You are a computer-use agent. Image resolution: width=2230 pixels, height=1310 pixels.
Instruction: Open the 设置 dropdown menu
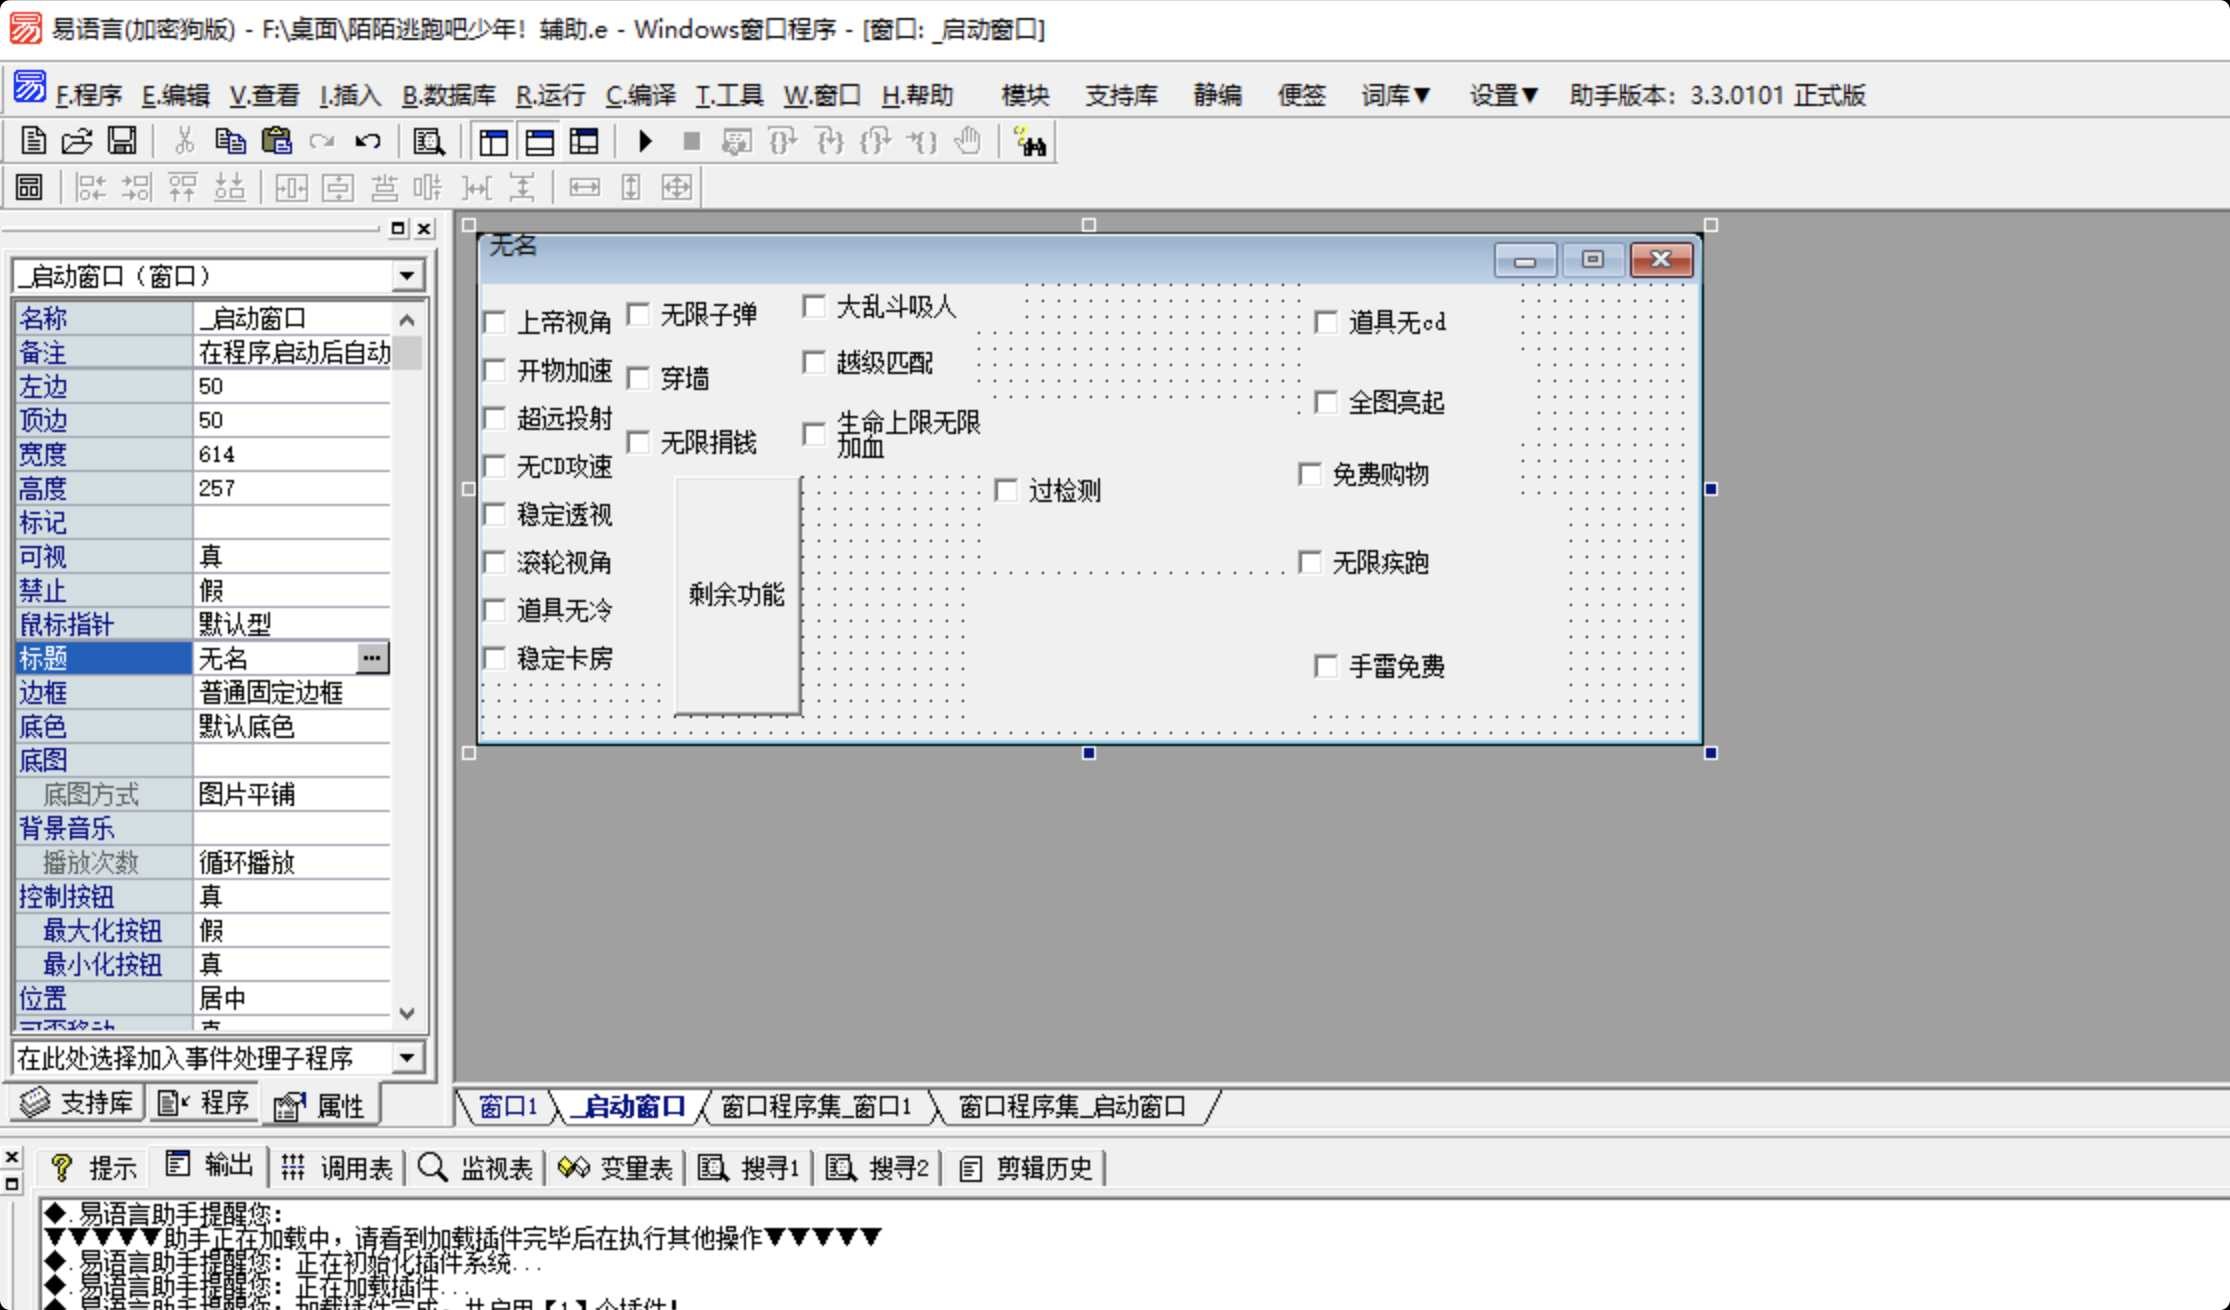[1504, 95]
